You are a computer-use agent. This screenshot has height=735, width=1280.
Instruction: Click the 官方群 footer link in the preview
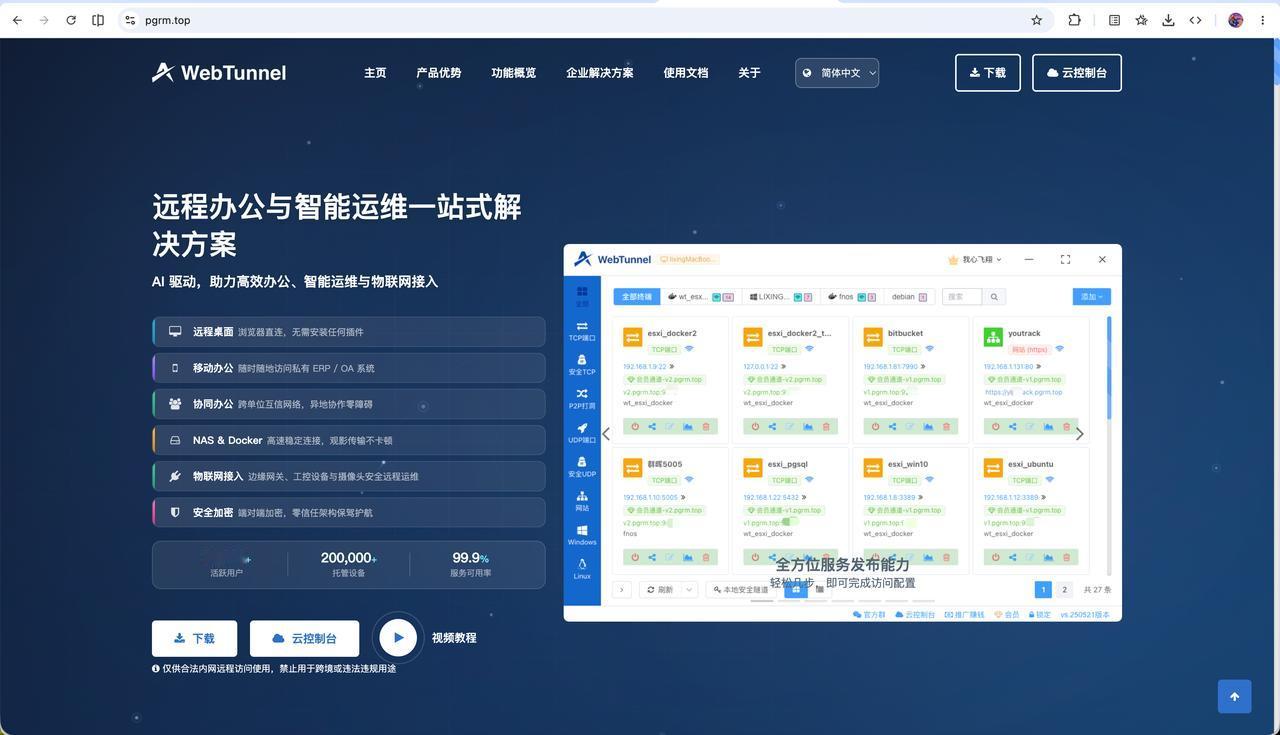tap(869, 615)
